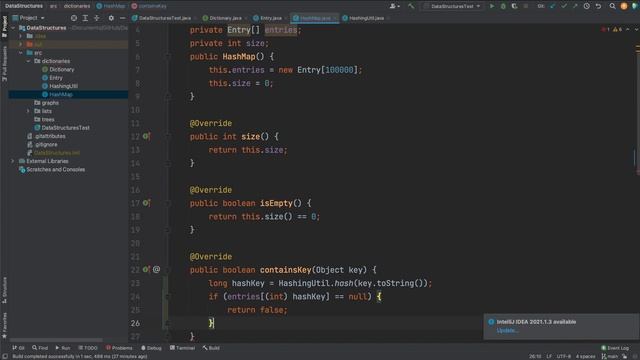Select the graphs package
The height and width of the screenshot is (360, 640).
[50, 103]
